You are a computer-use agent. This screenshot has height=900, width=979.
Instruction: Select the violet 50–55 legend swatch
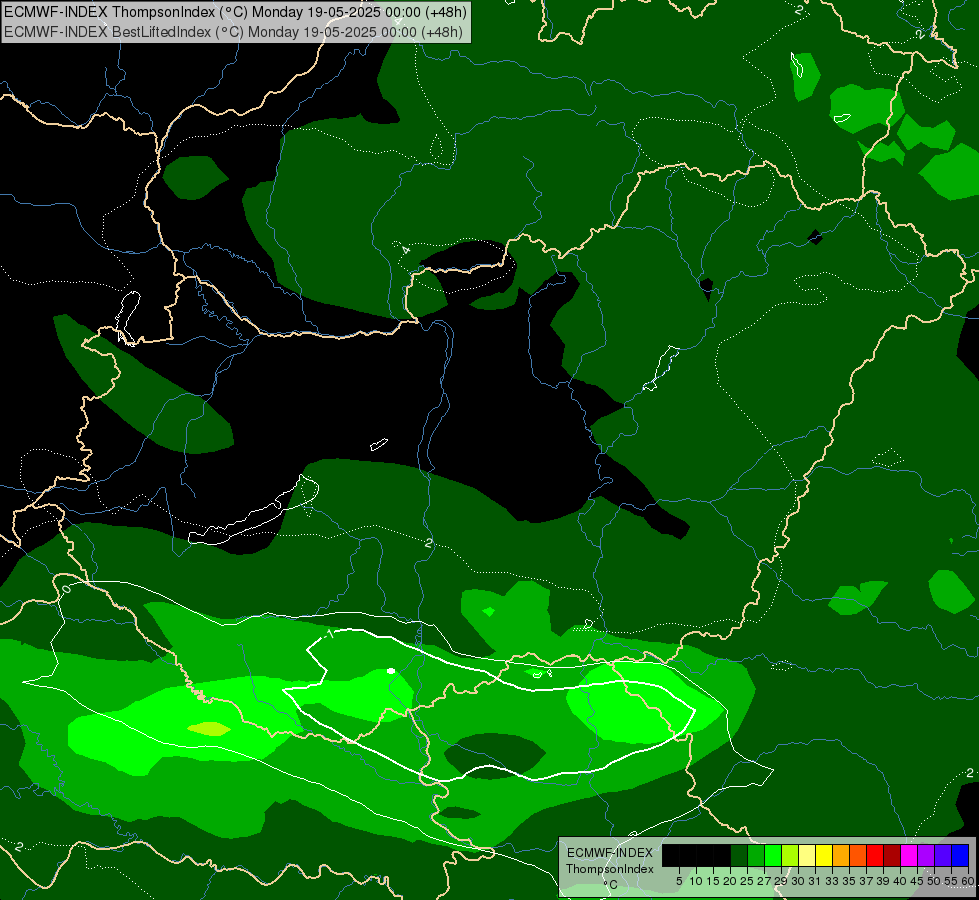tap(942, 855)
